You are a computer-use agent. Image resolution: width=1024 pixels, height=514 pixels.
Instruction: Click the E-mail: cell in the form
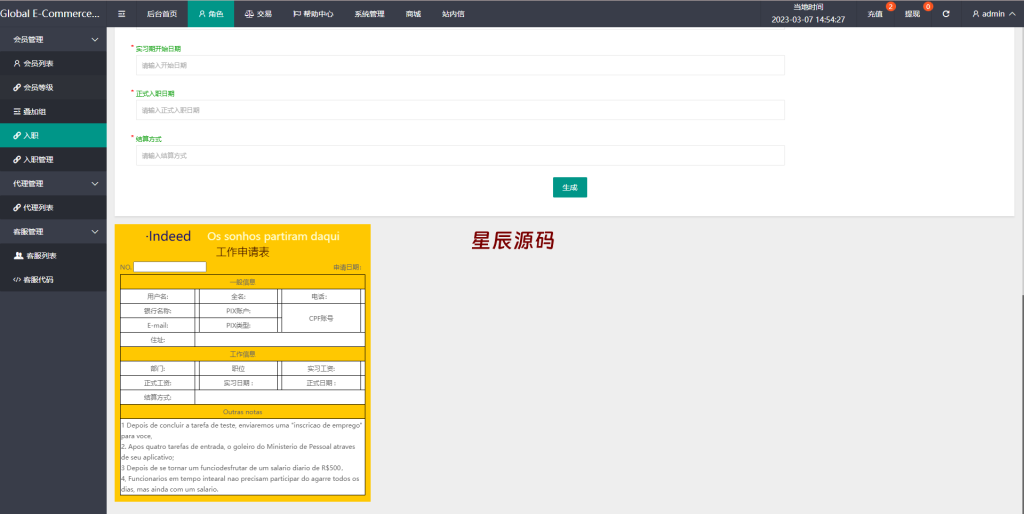click(x=158, y=325)
